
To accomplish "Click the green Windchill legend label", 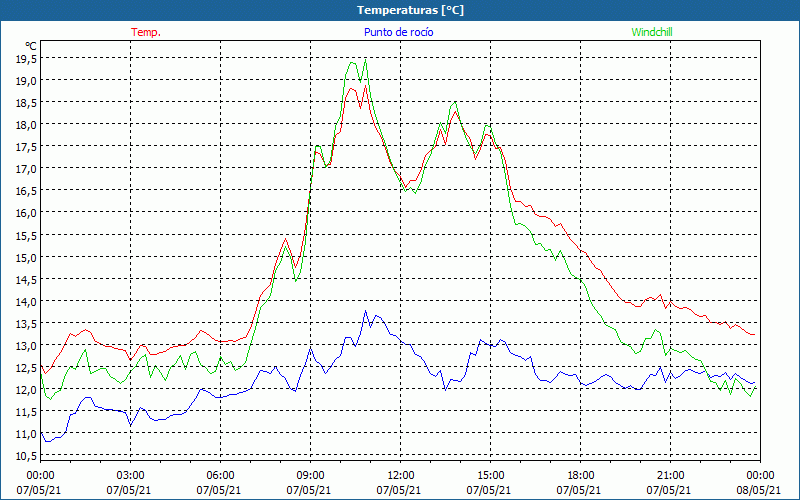I will click(x=652, y=32).
